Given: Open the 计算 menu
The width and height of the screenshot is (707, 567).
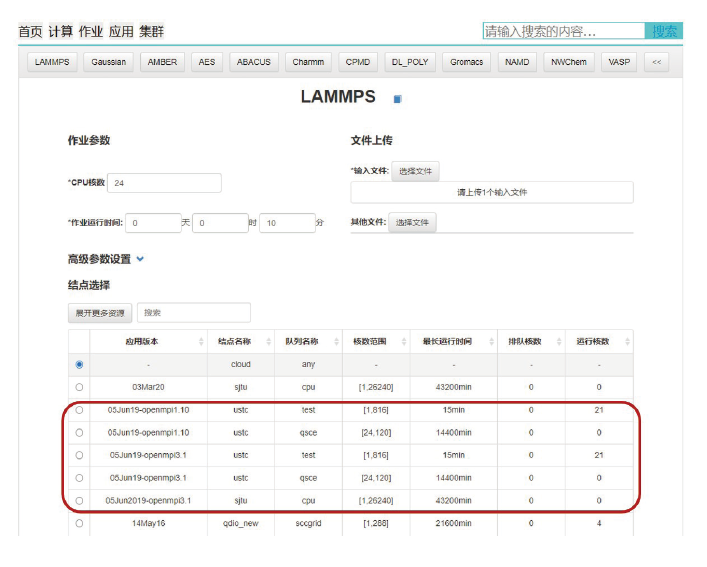Looking at the screenshot, I should click(x=60, y=32).
